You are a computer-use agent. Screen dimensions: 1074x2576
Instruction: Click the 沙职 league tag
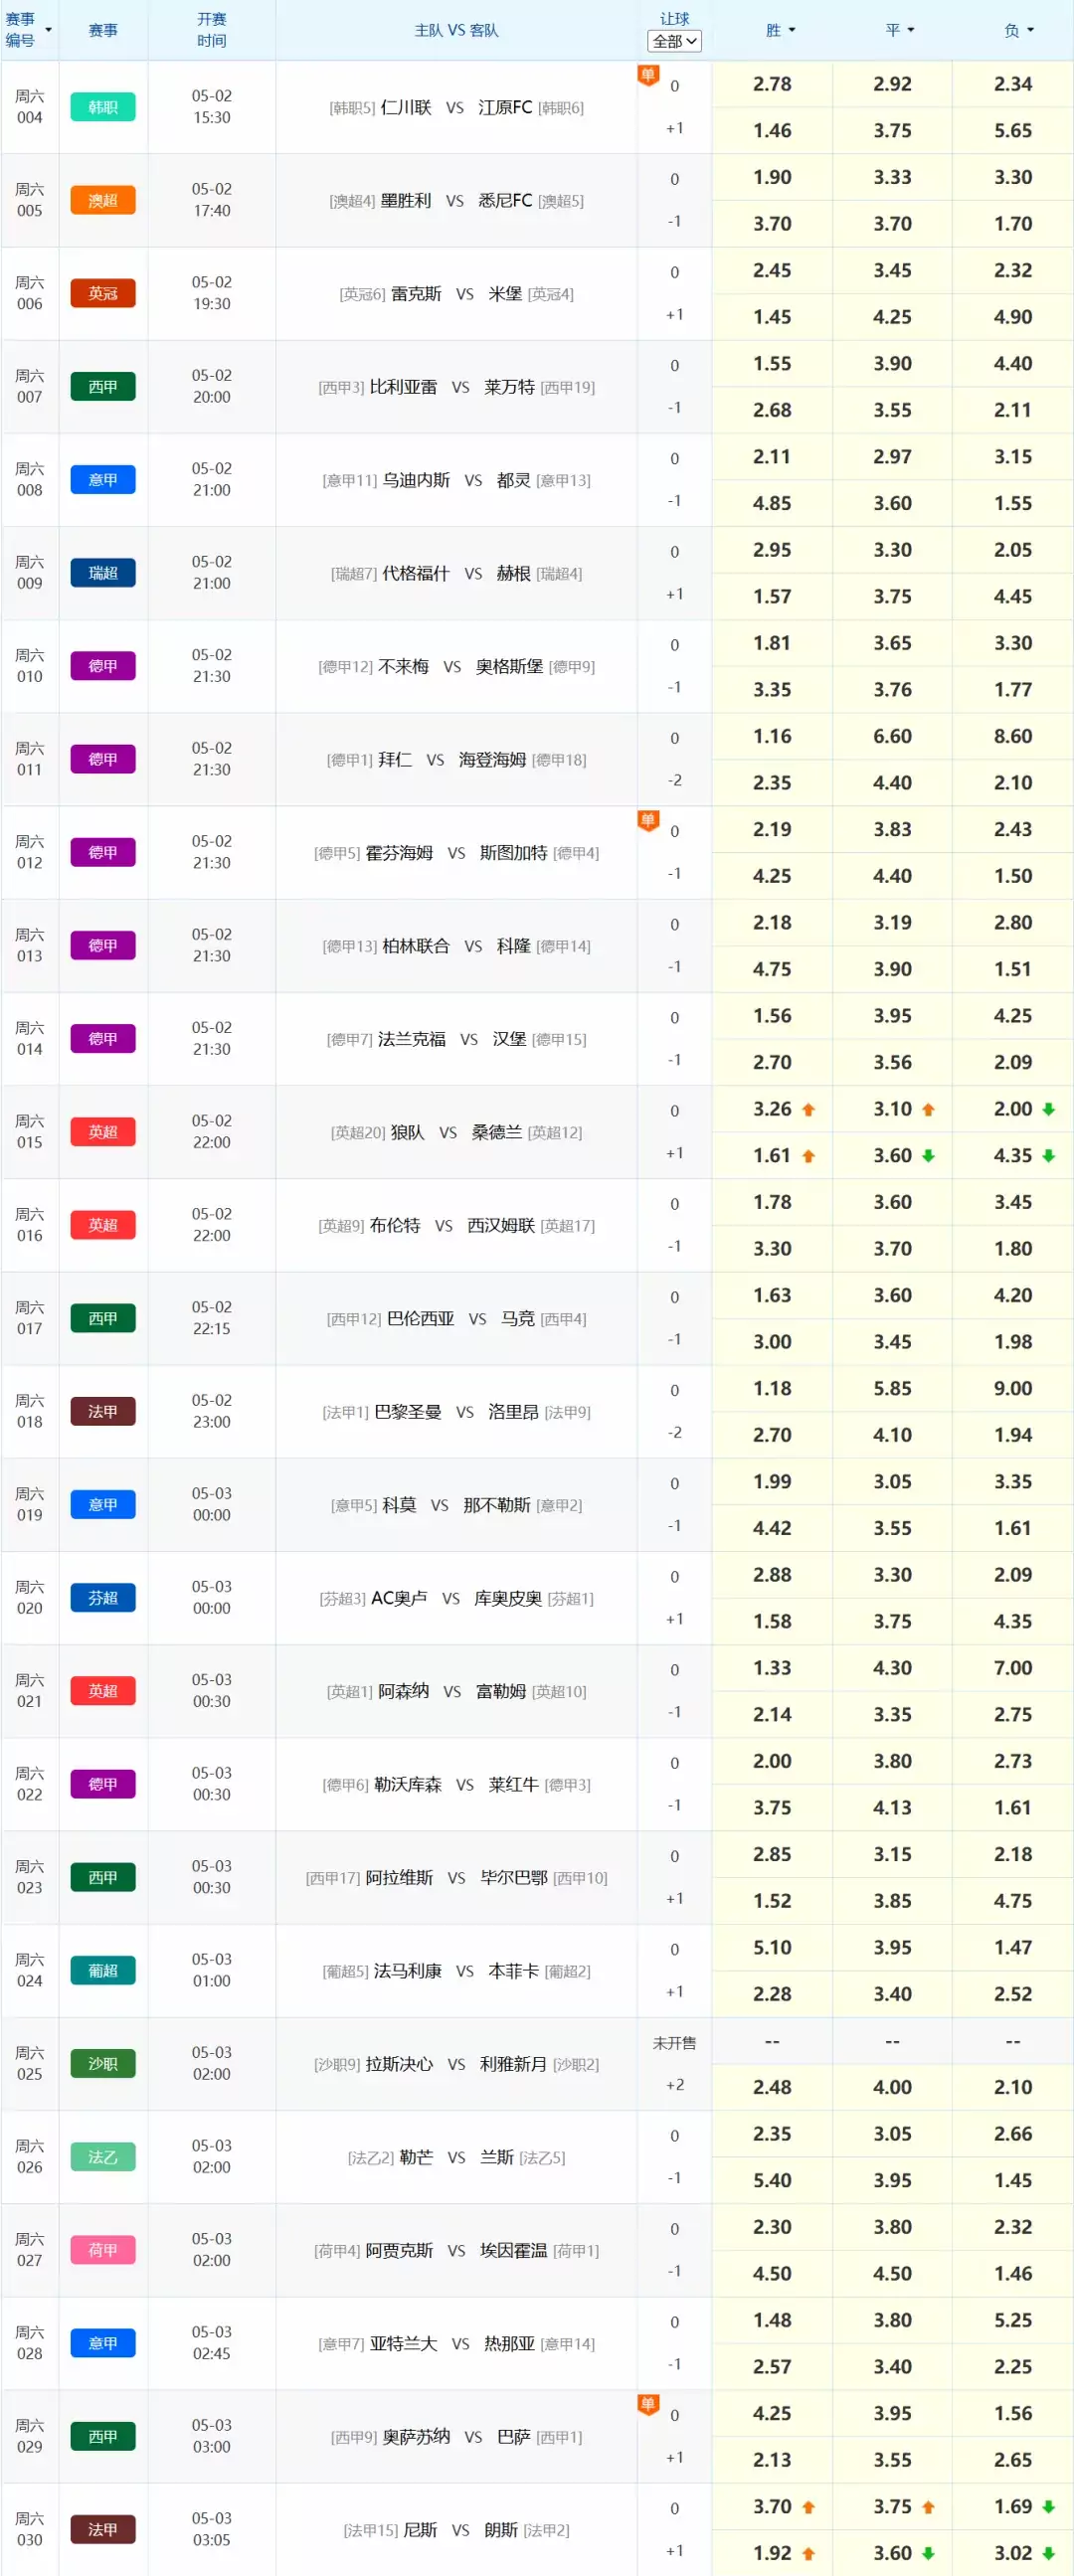[103, 2064]
